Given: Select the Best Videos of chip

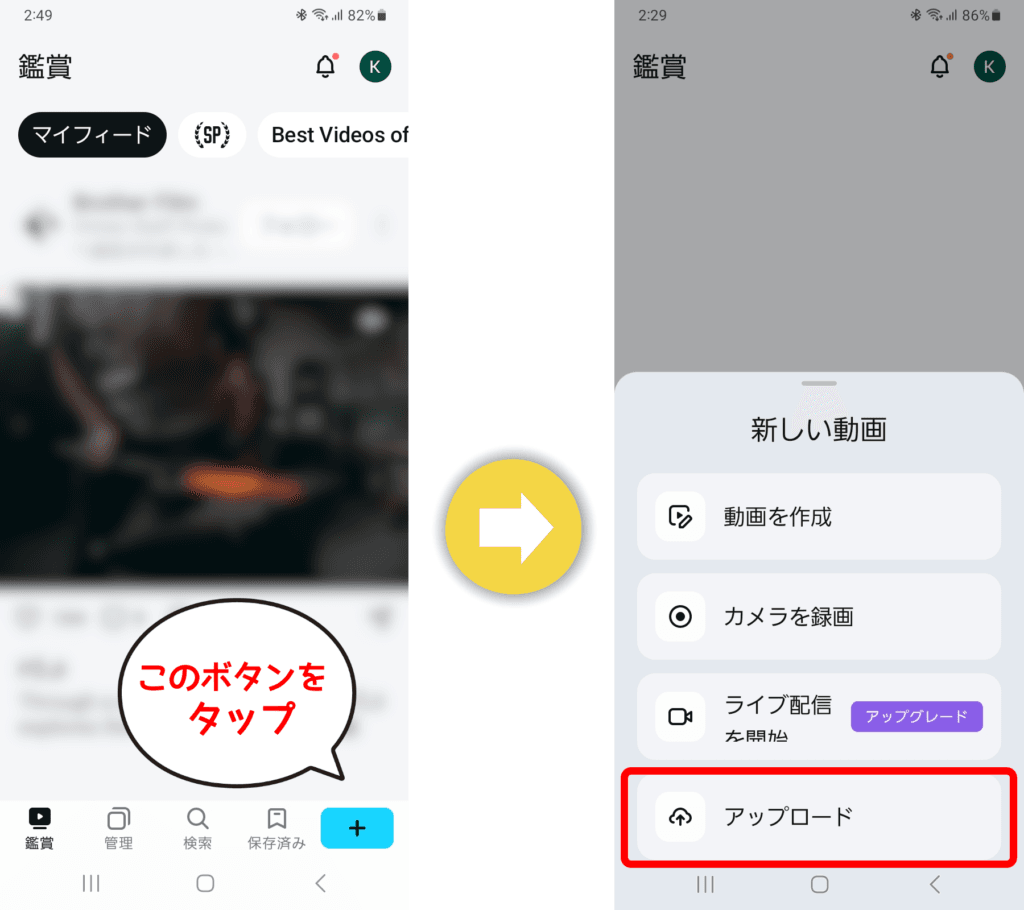Looking at the screenshot, I should 335,135.
